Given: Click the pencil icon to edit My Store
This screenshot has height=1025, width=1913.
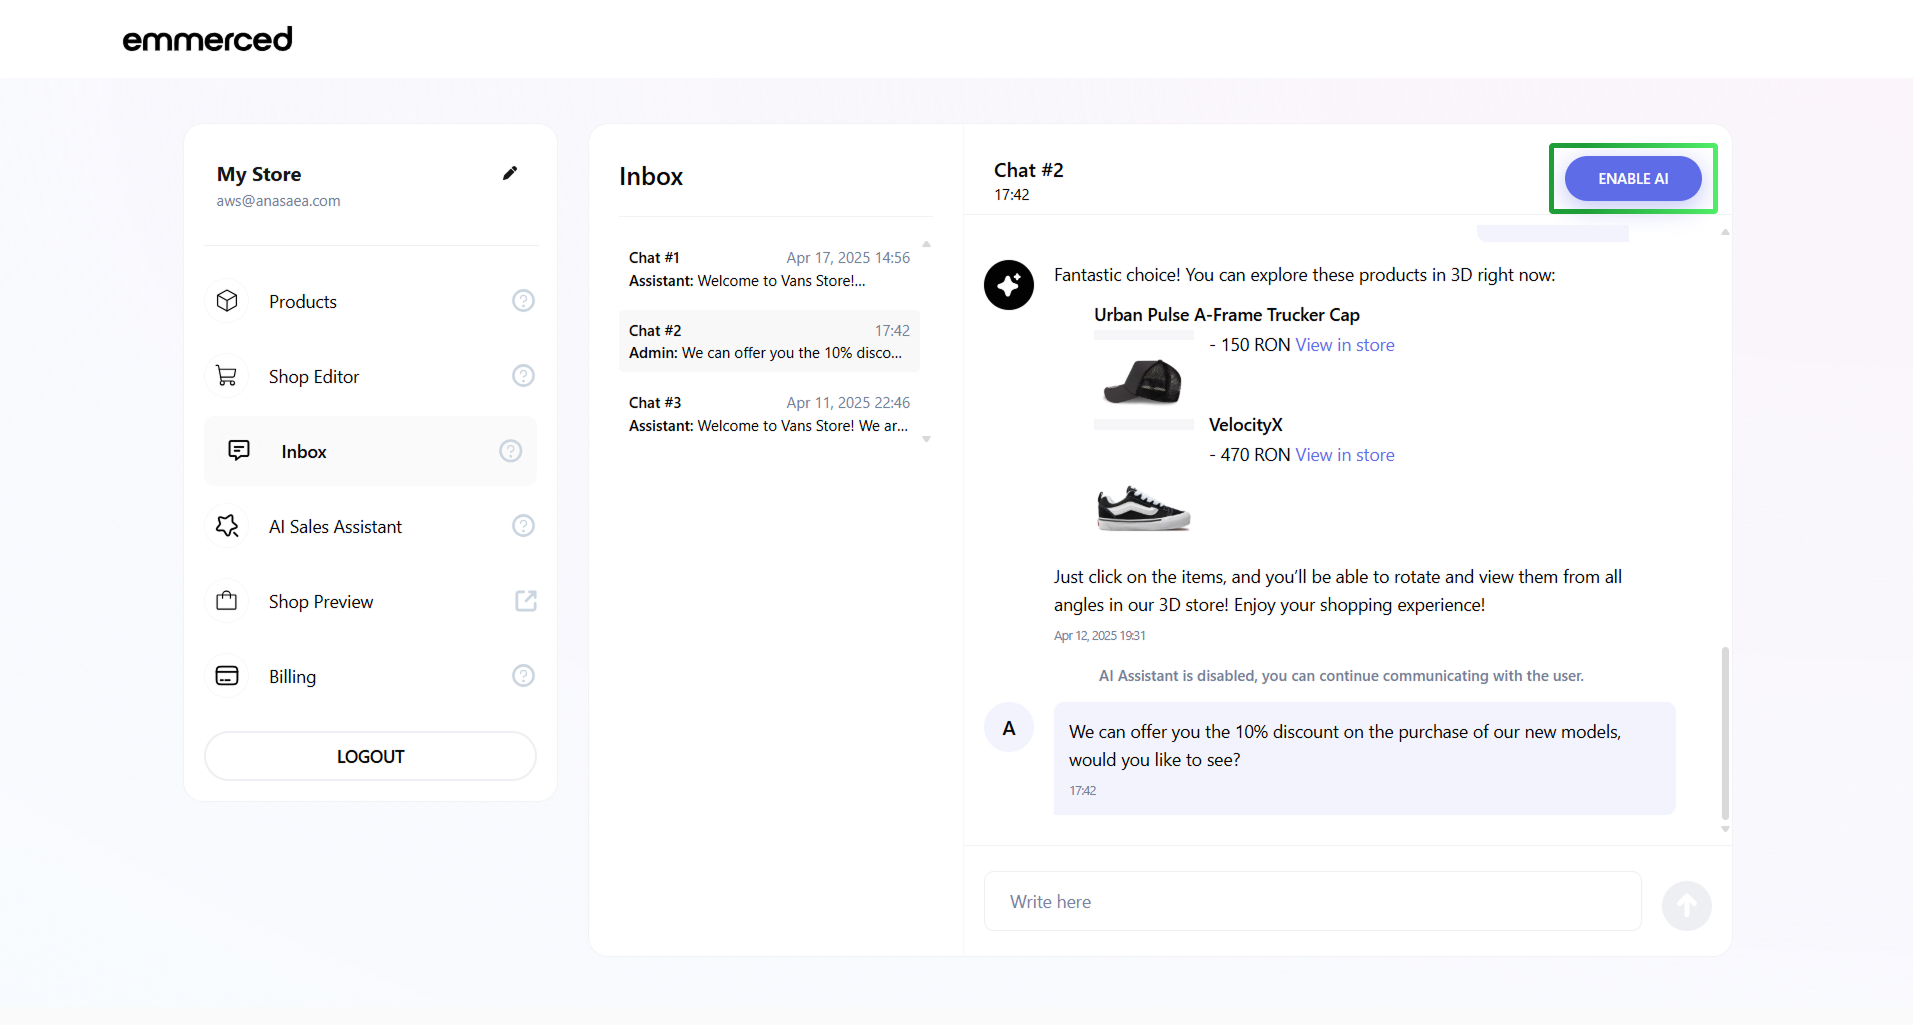Looking at the screenshot, I should [x=510, y=174].
